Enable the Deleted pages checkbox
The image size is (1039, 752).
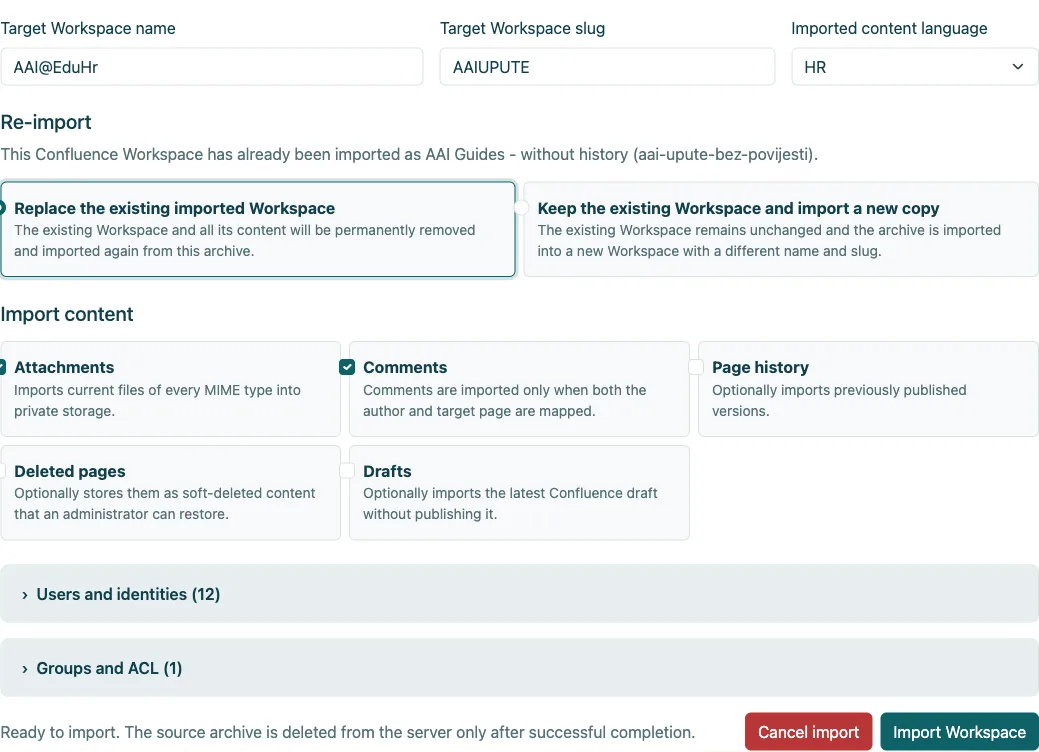point(2,471)
